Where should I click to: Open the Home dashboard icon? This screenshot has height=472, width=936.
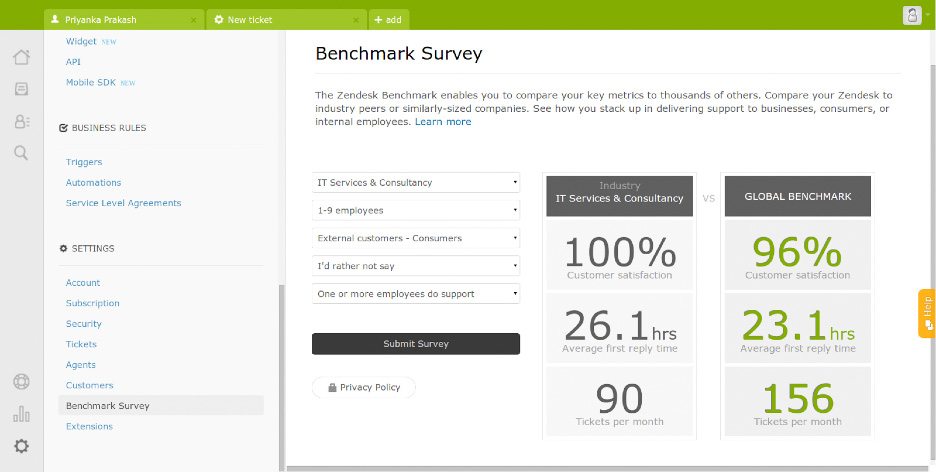pos(21,57)
